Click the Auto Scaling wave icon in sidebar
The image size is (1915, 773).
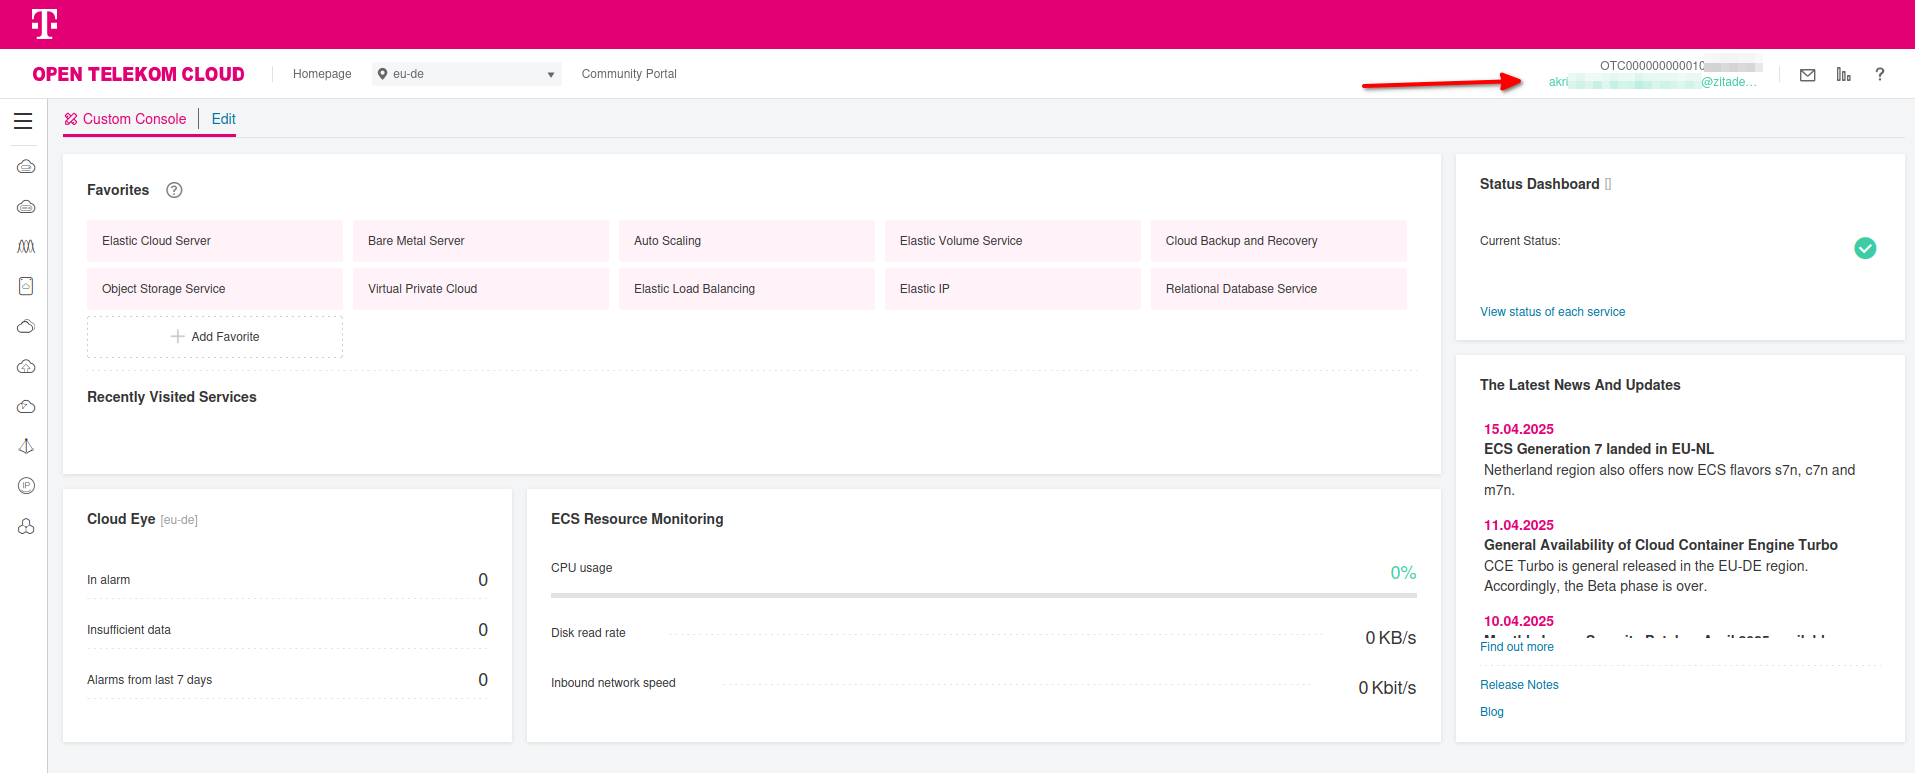pos(26,246)
